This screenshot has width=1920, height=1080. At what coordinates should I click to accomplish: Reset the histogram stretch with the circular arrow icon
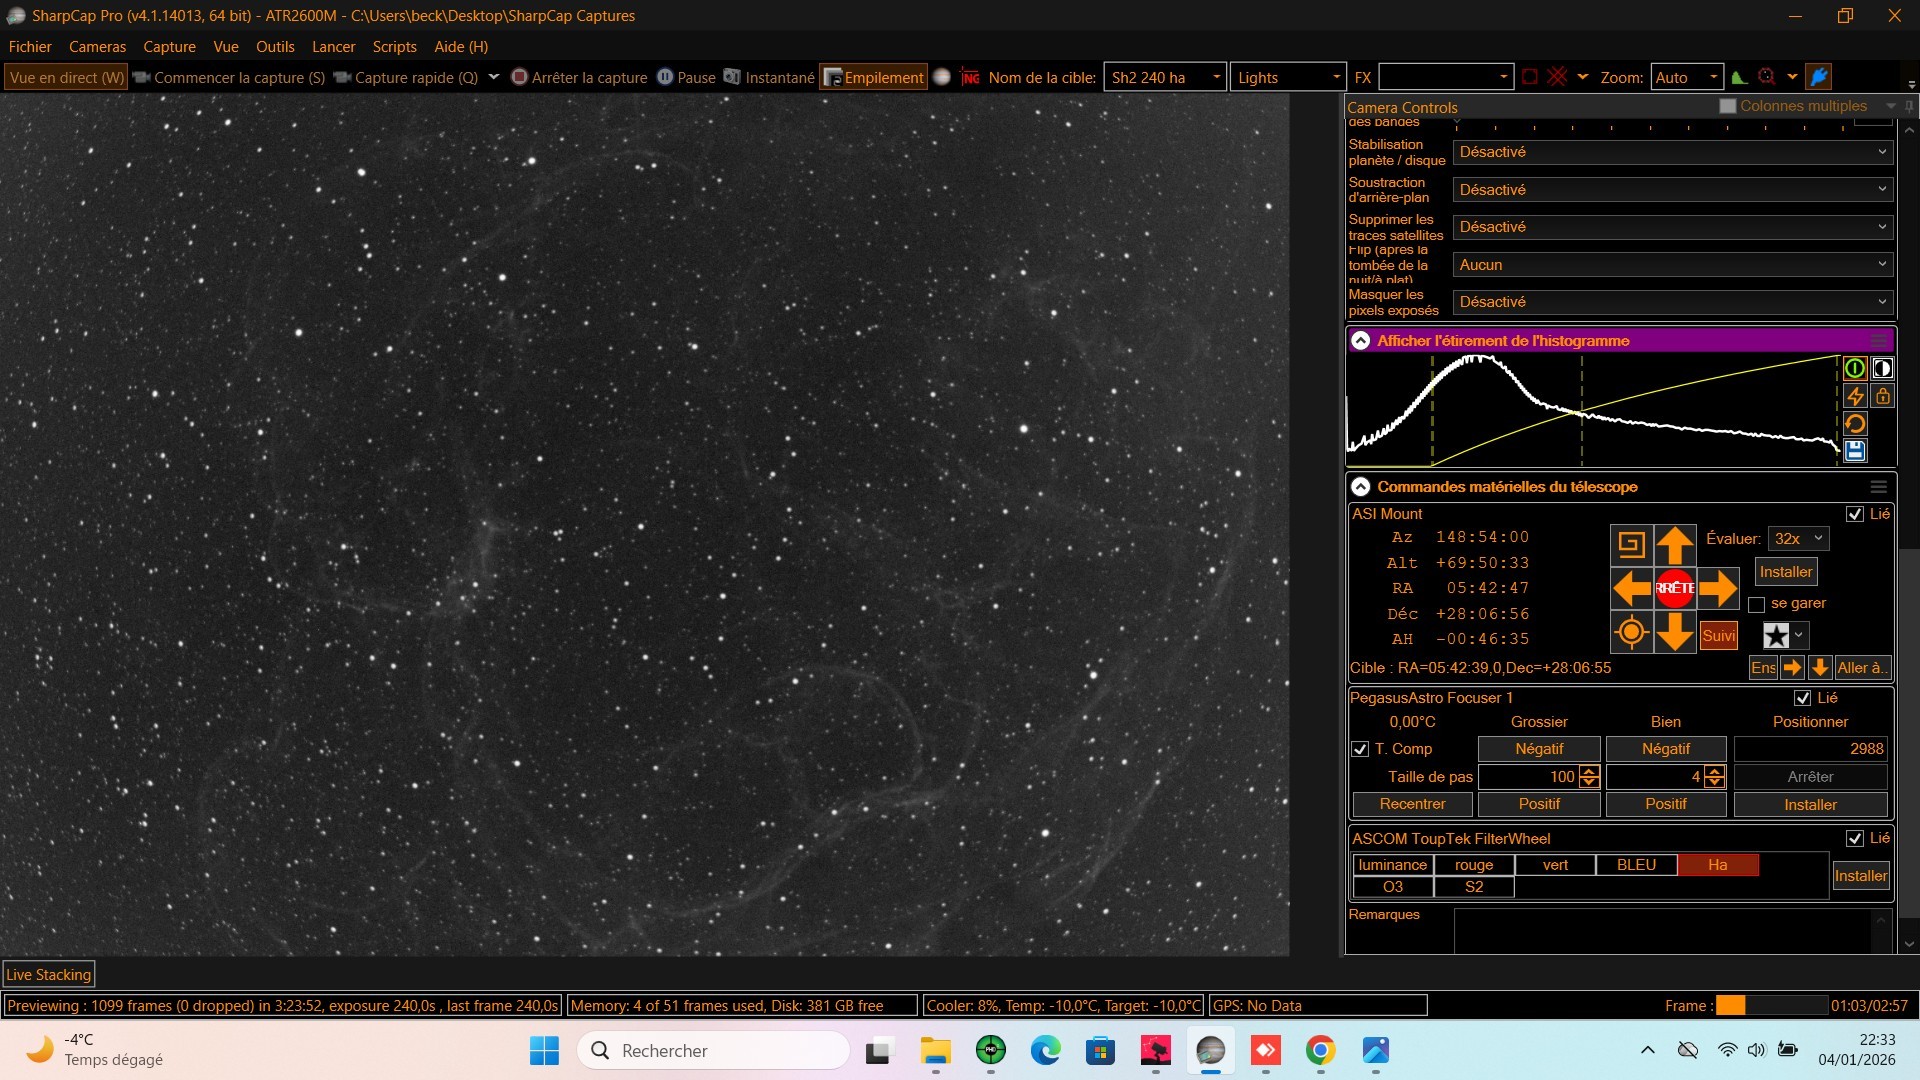pyautogui.click(x=1855, y=424)
